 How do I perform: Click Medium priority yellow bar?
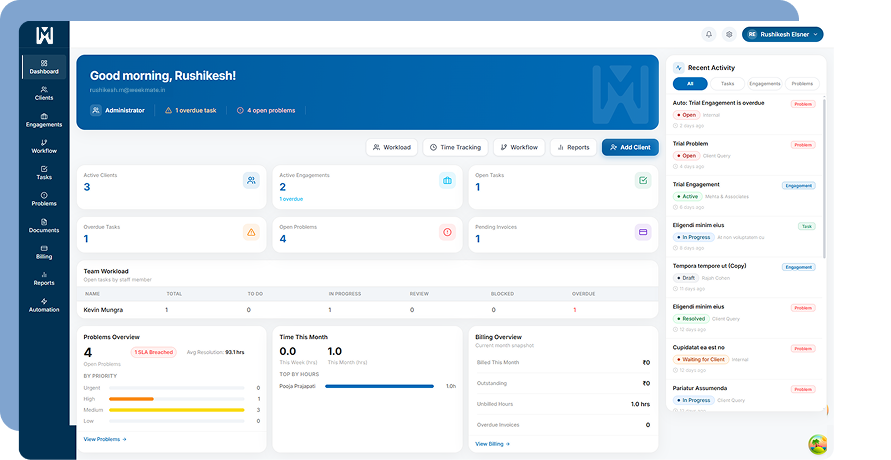point(176,410)
